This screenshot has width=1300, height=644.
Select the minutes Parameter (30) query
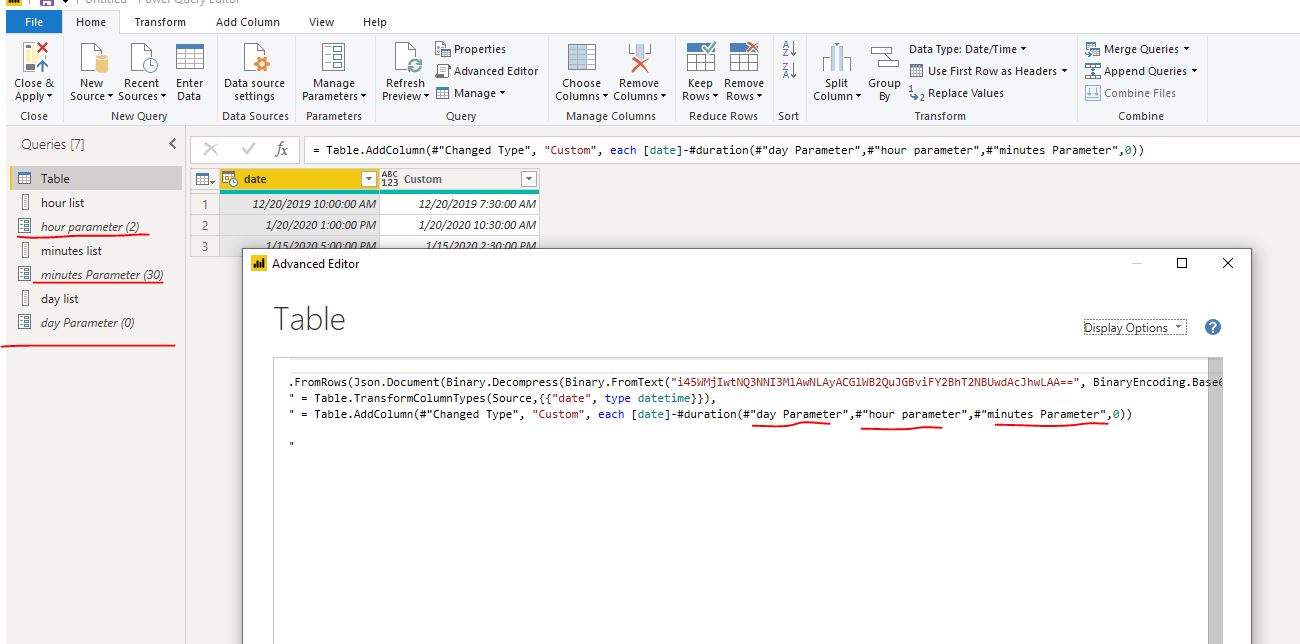(x=96, y=274)
